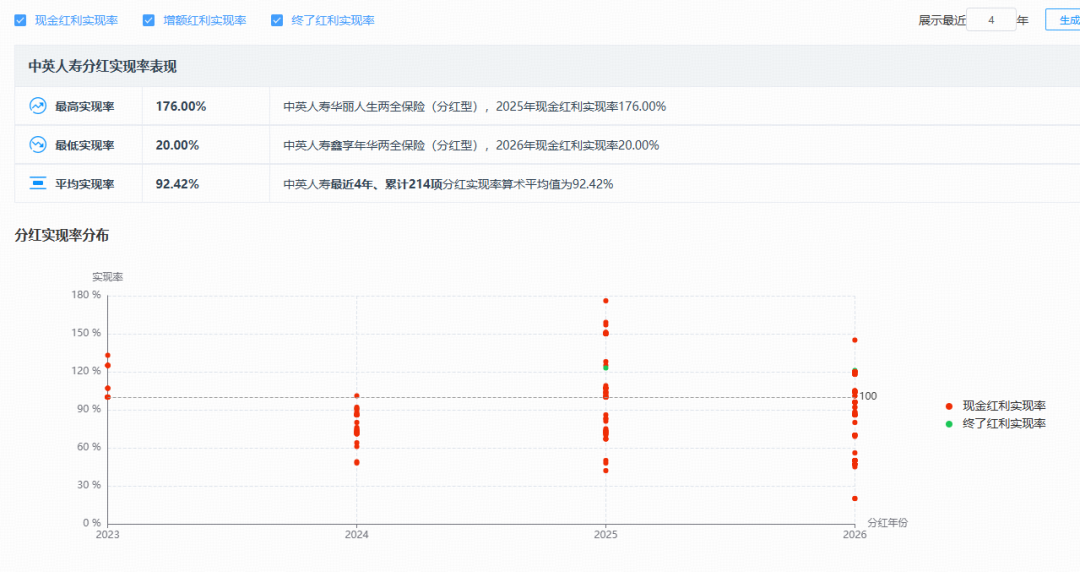Click the 2023 x-axis label
This screenshot has height=572, width=1080.
(x=107, y=534)
